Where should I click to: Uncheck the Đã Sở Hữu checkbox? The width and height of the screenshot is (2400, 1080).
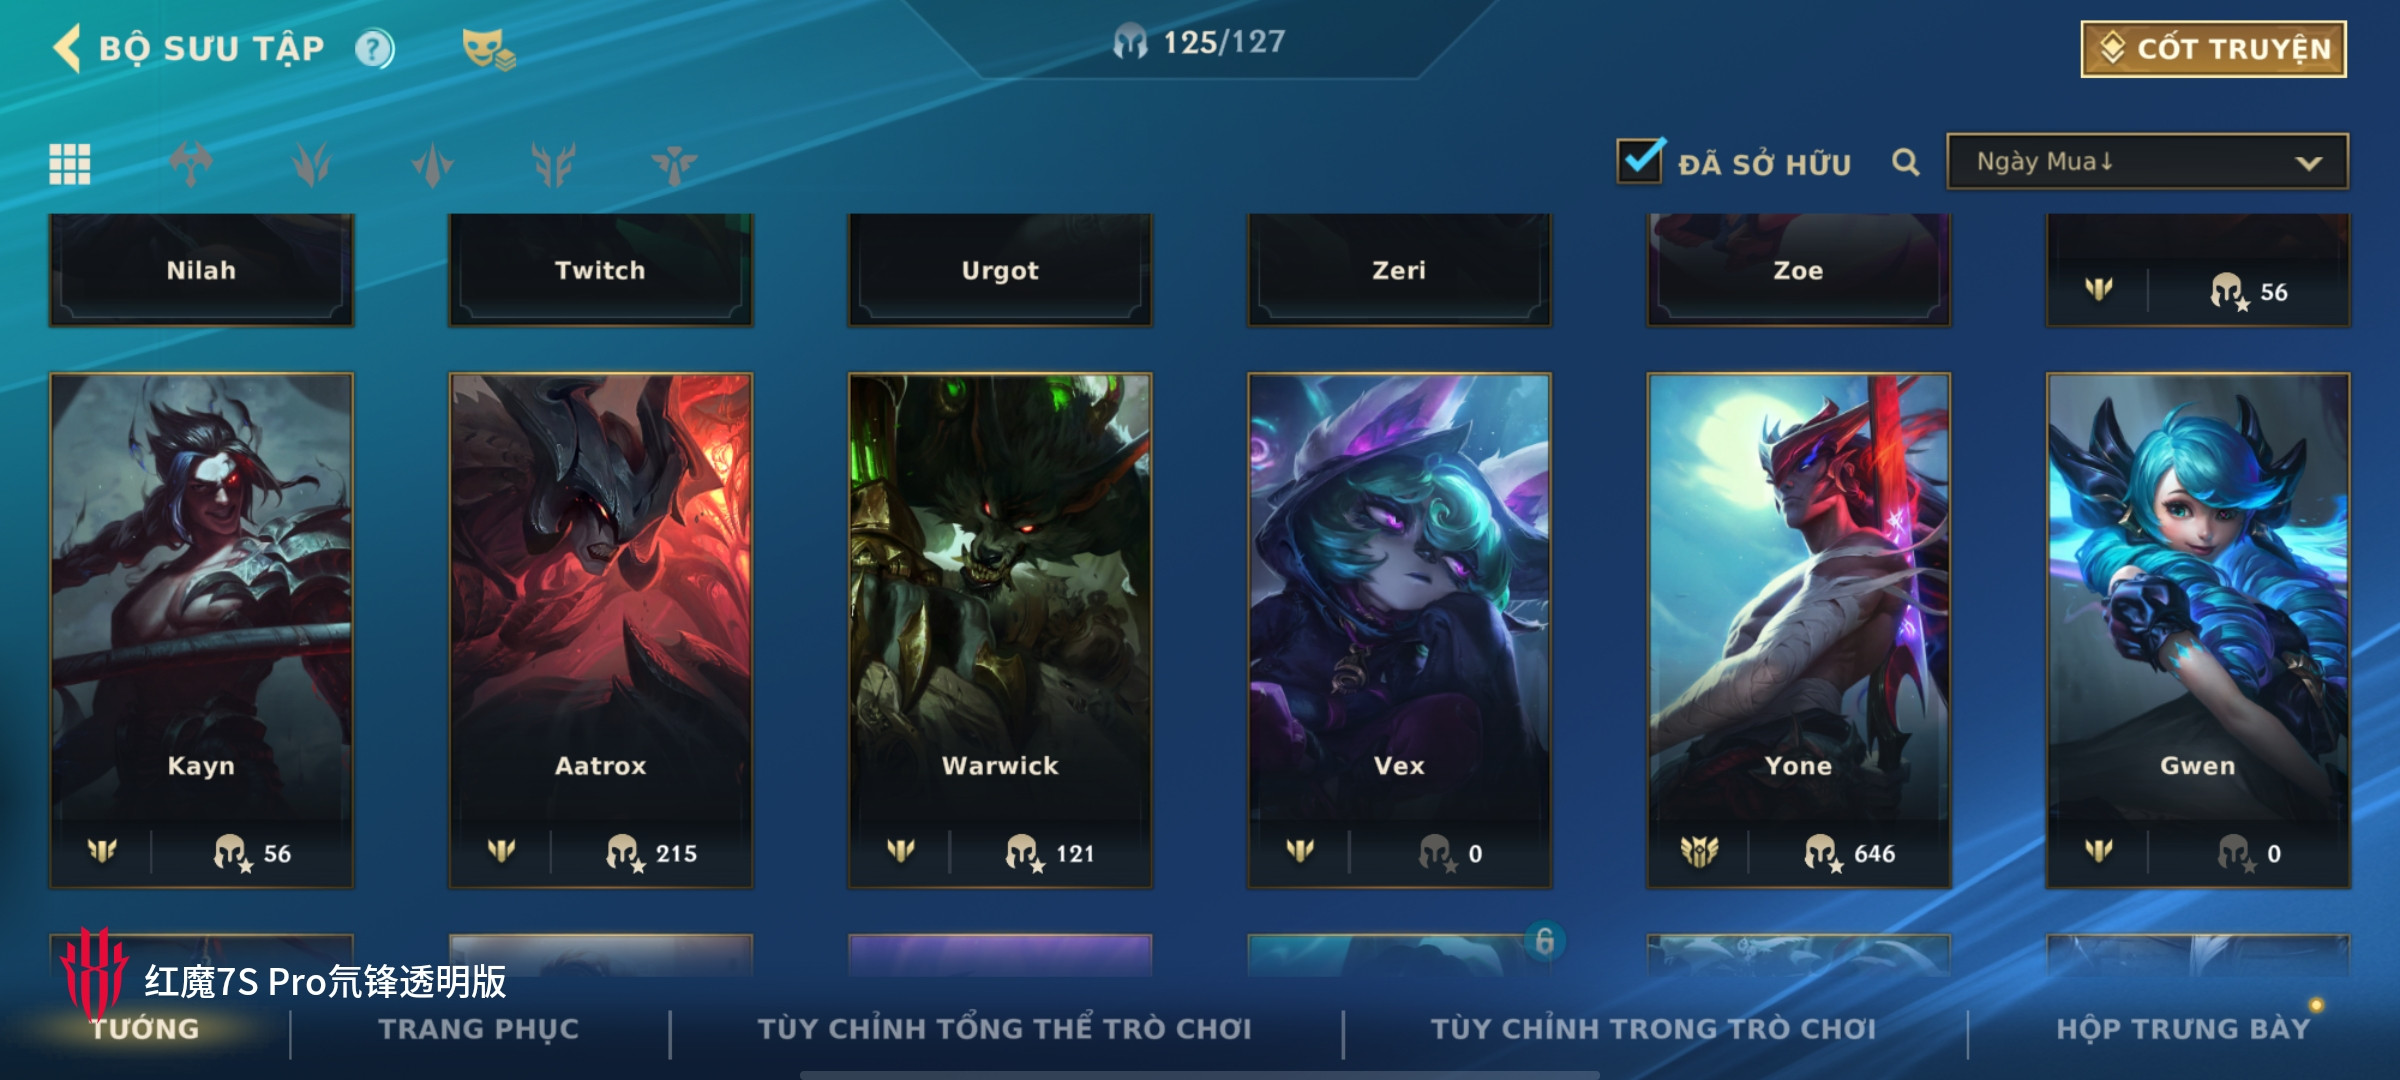tap(1640, 160)
